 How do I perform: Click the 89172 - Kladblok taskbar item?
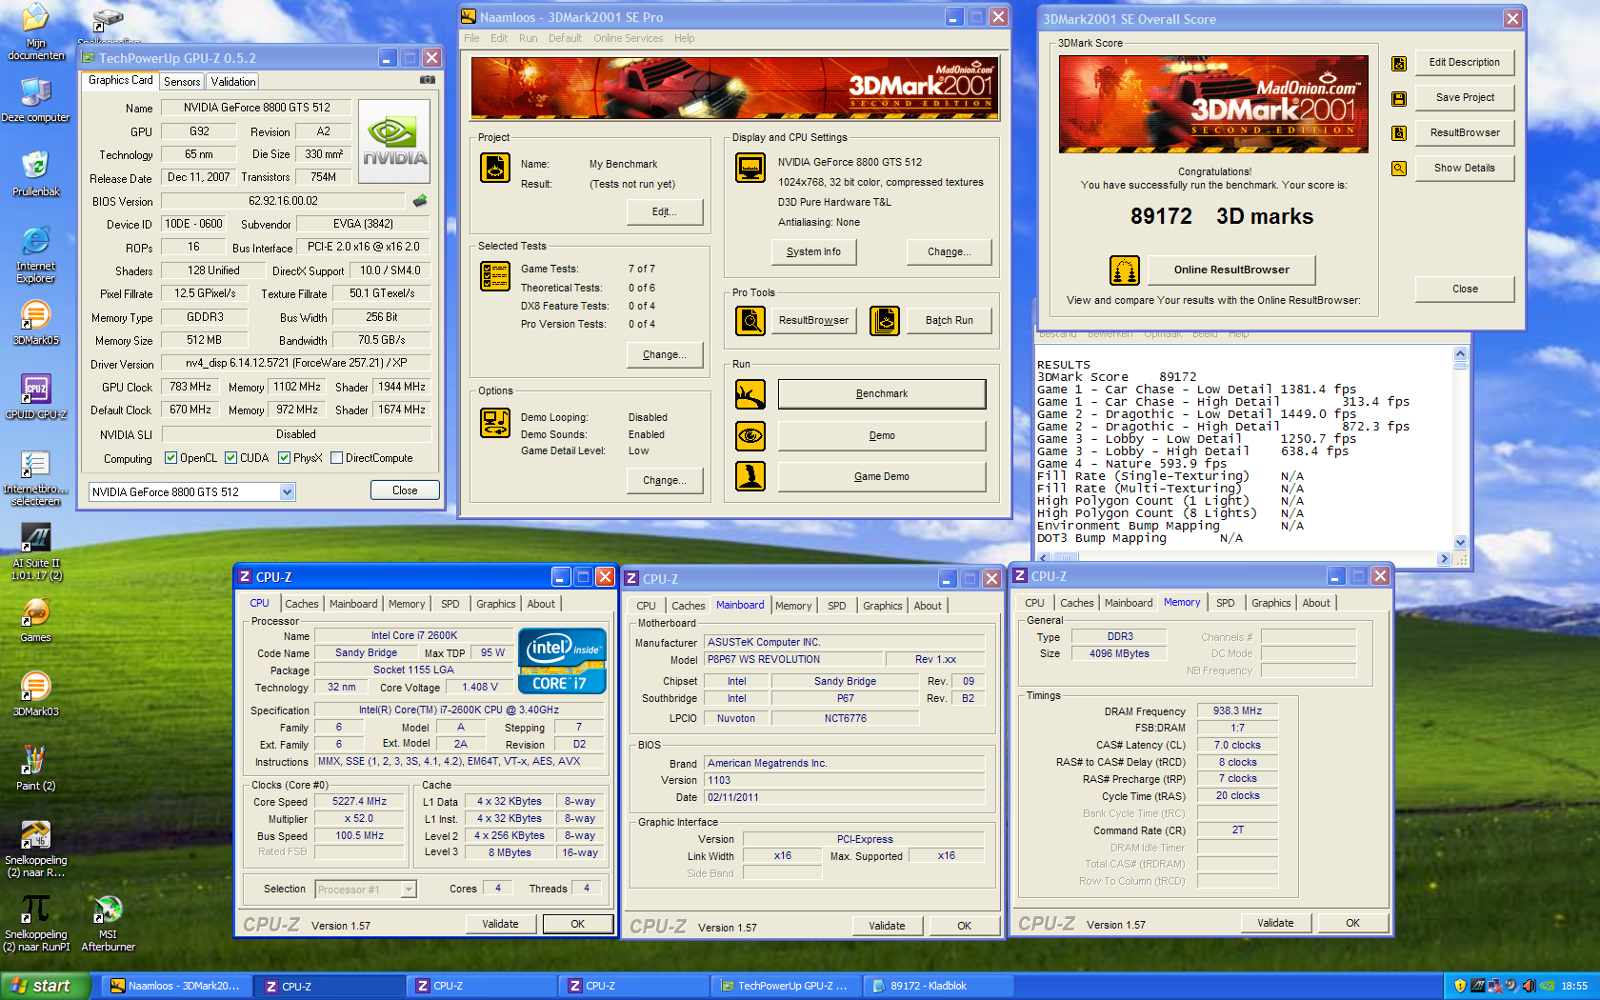point(938,986)
